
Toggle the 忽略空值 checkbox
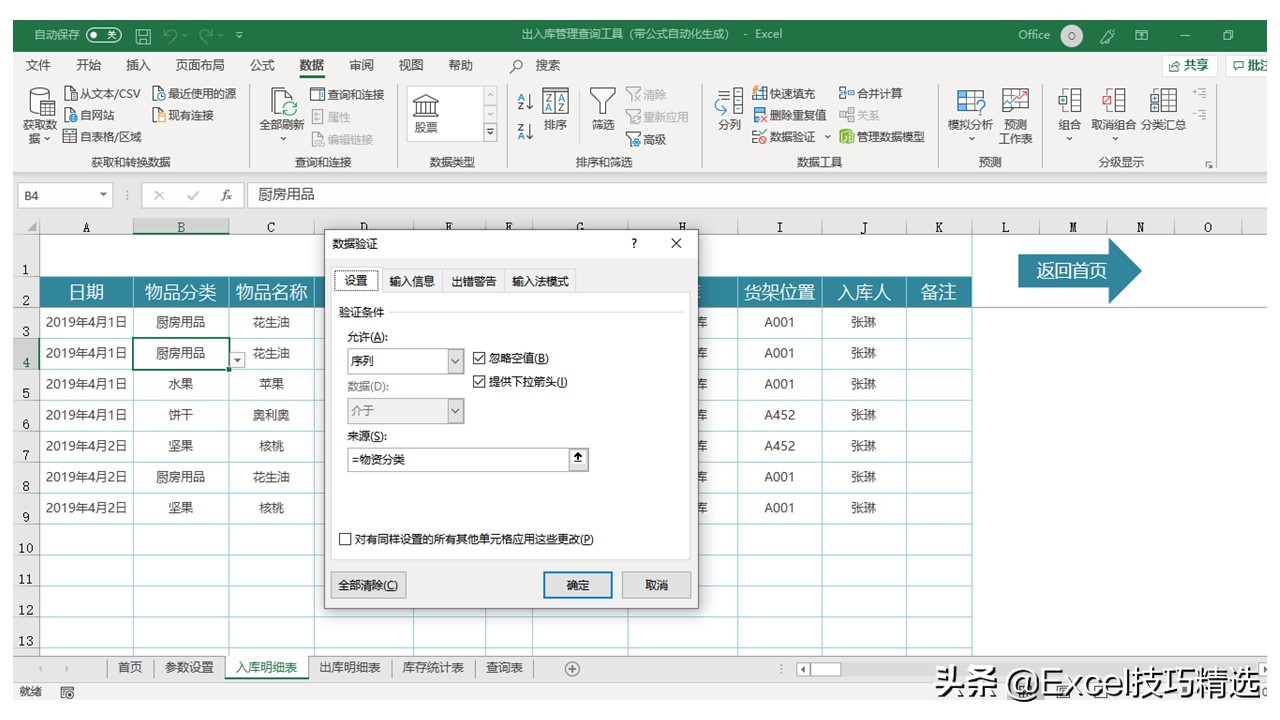tap(479, 357)
